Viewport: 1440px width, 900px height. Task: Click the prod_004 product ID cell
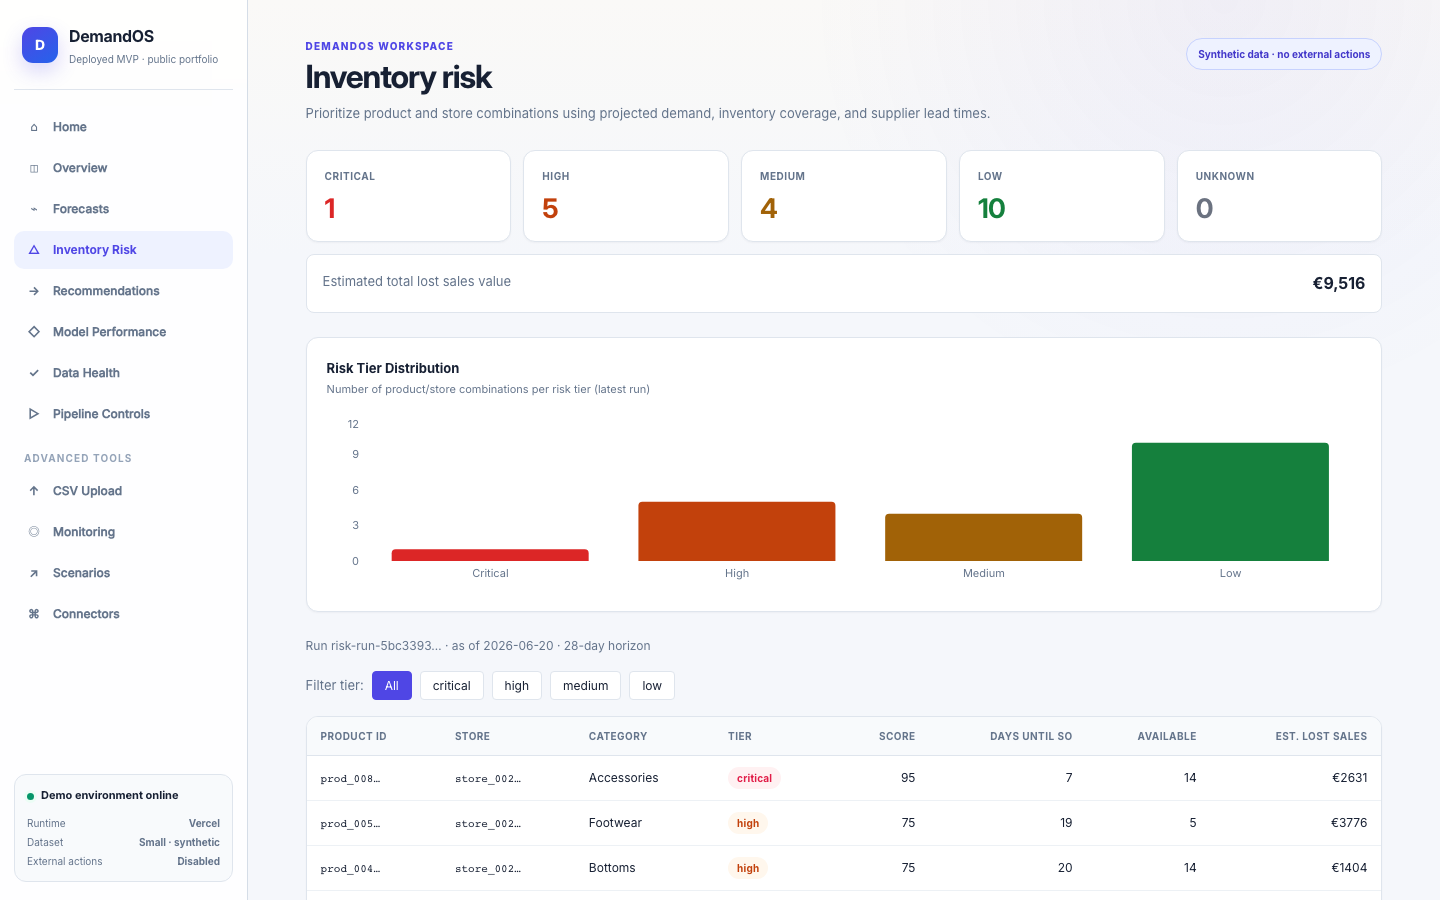tap(350, 868)
